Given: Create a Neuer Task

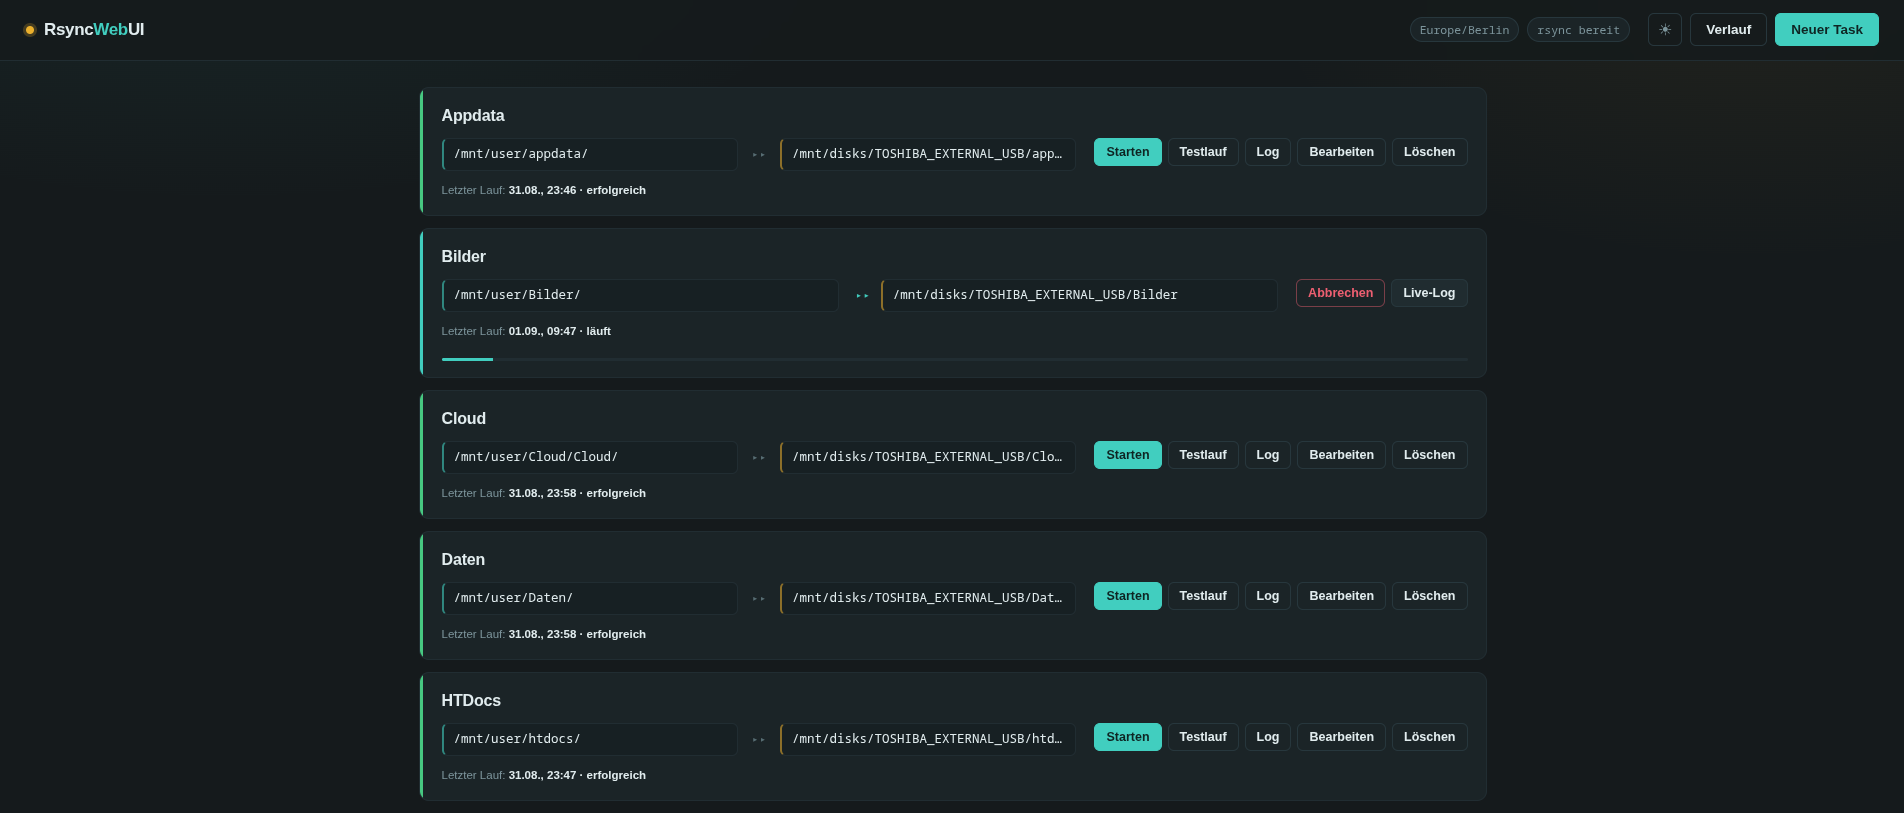Looking at the screenshot, I should pyautogui.click(x=1826, y=29).
